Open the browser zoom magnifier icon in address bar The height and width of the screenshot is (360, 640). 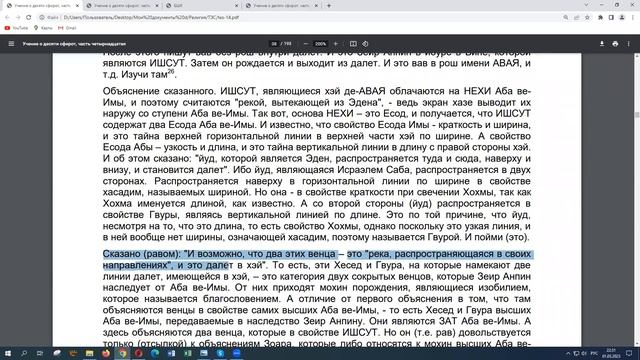566,18
